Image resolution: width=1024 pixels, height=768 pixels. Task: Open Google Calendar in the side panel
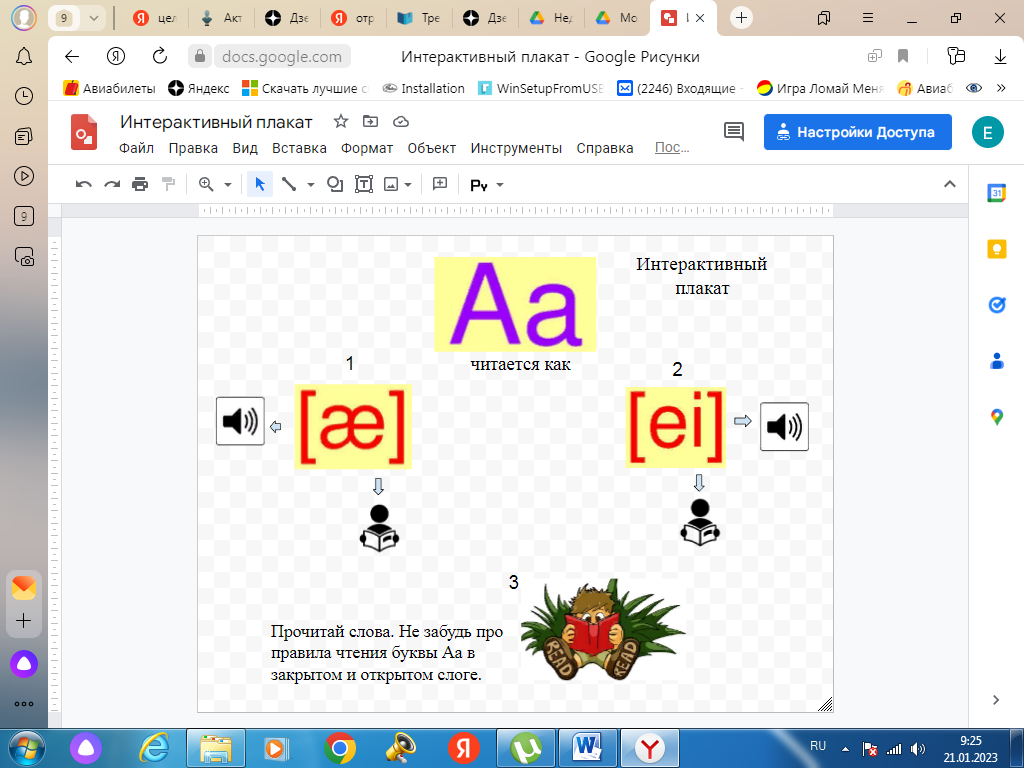click(996, 193)
